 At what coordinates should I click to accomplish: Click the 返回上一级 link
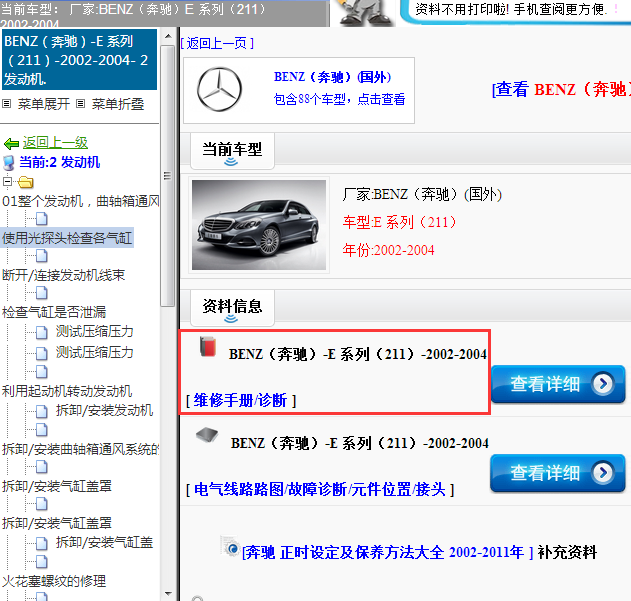(55, 143)
